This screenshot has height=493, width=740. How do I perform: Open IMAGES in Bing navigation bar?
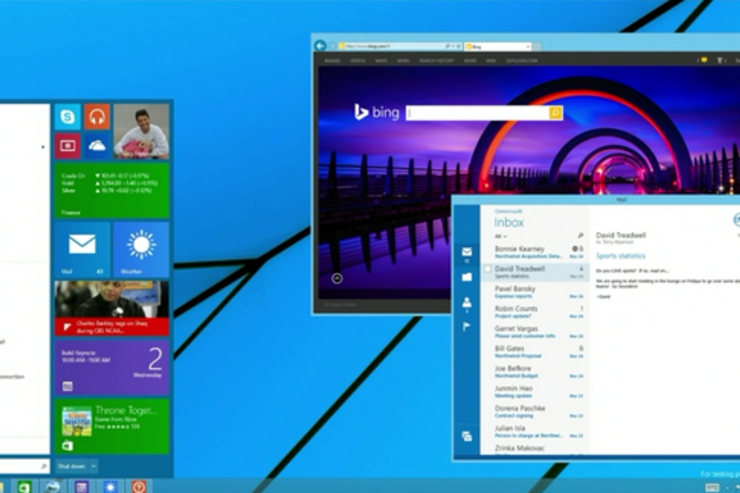point(333,61)
